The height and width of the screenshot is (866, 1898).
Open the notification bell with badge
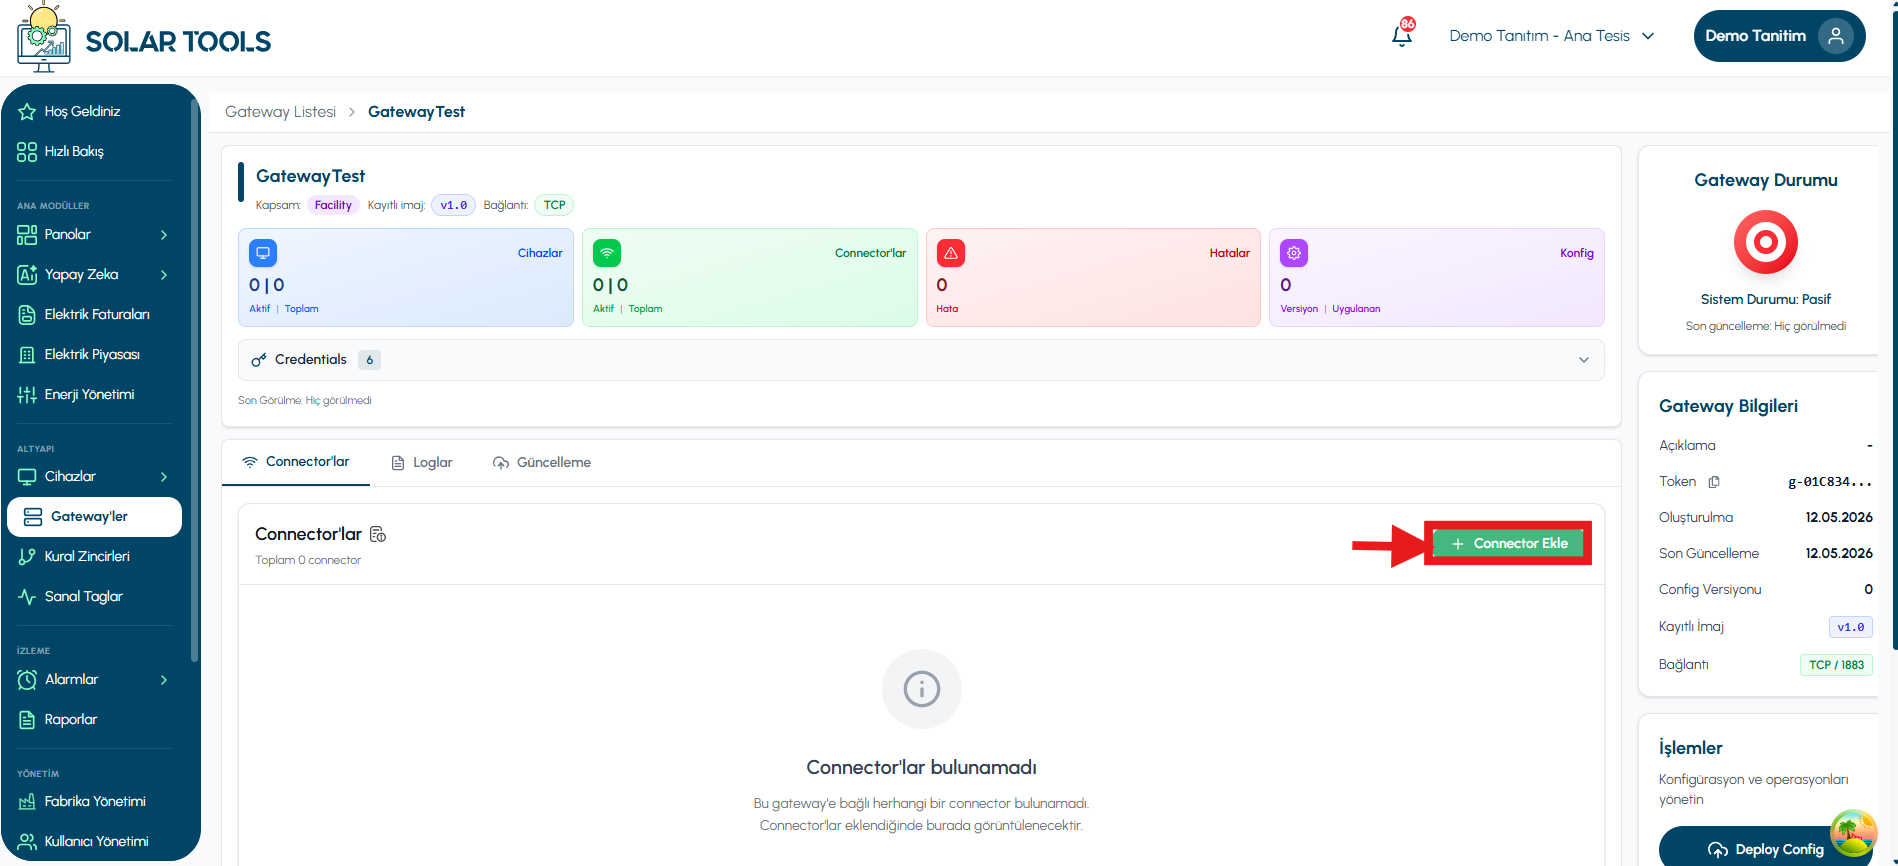(x=1403, y=34)
